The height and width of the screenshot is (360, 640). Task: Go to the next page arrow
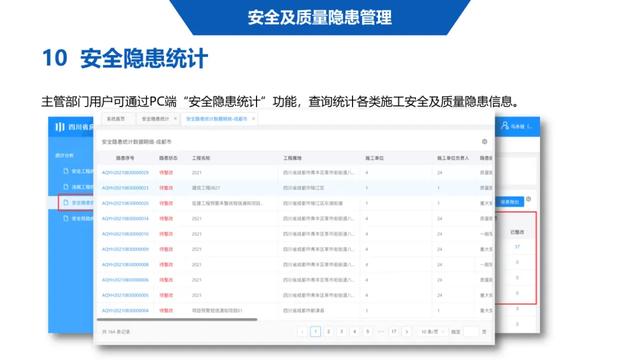[407, 332]
